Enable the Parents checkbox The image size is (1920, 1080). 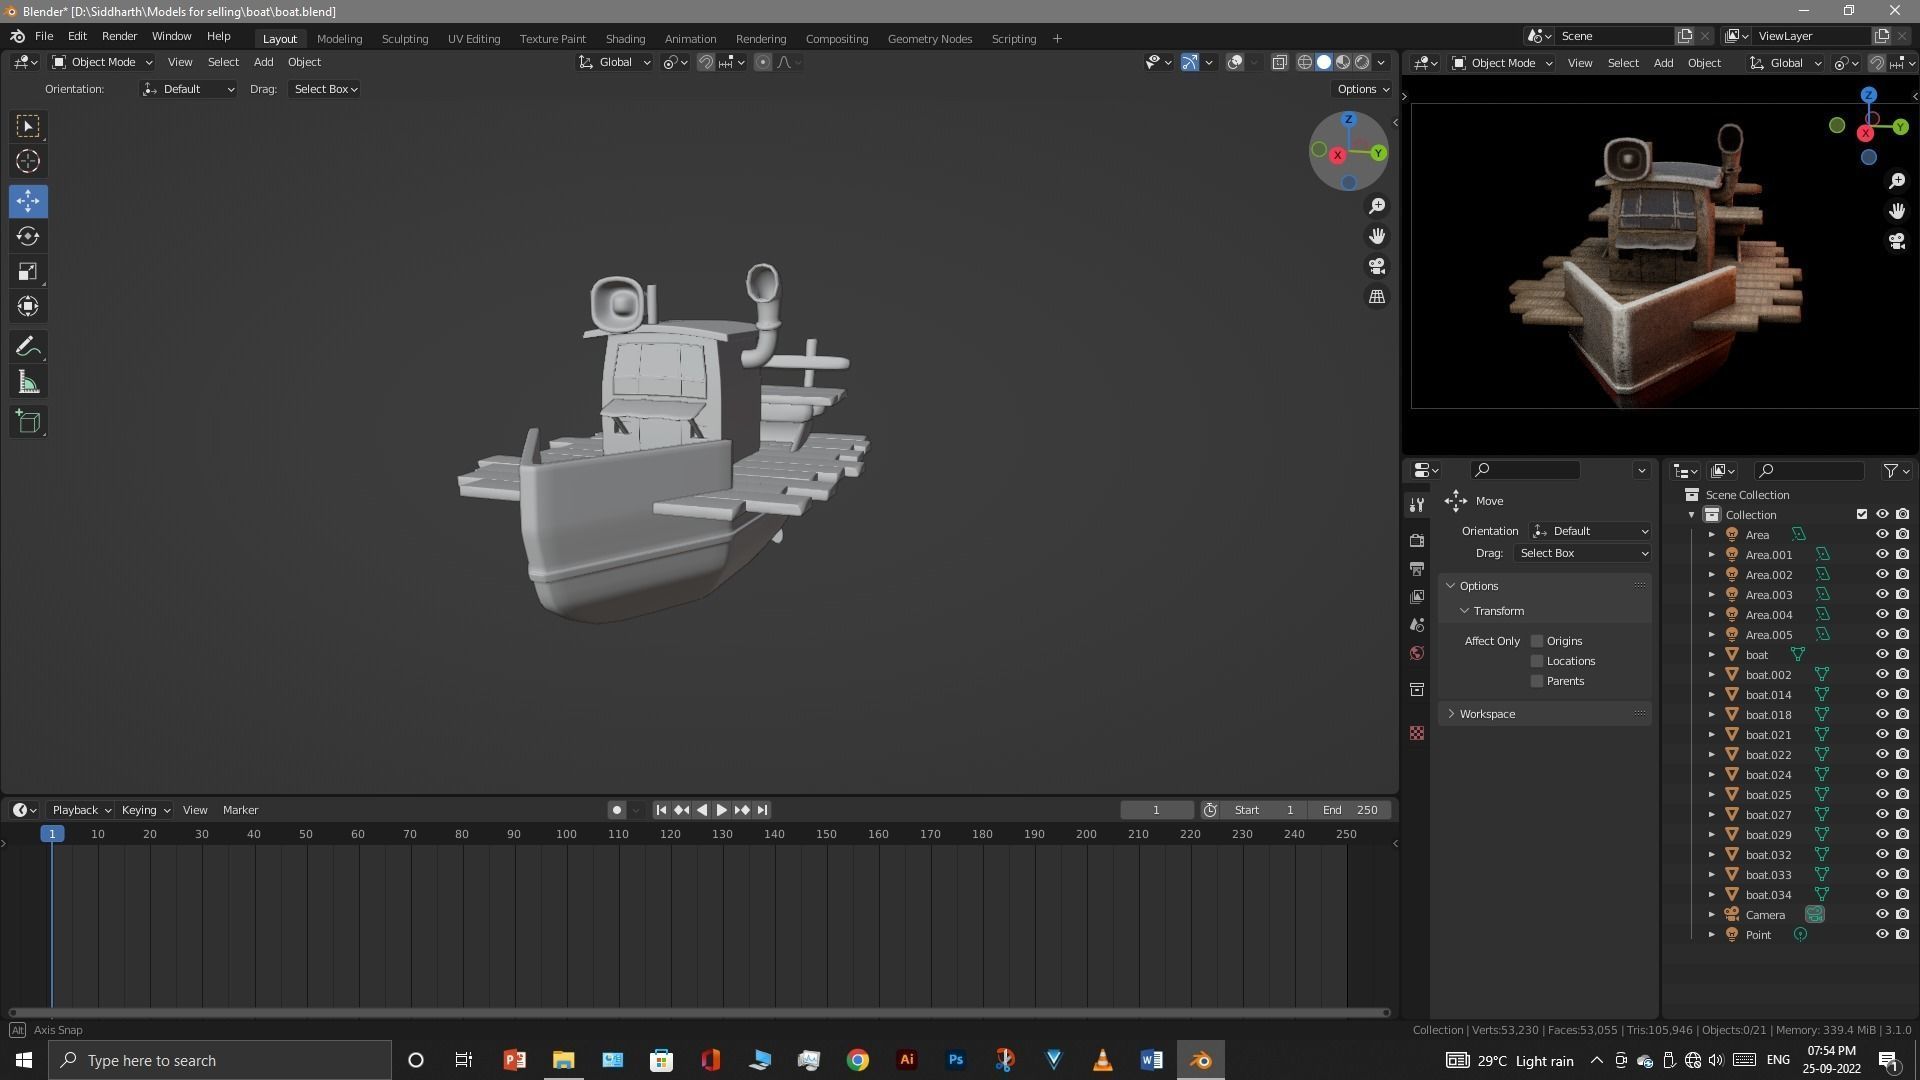[x=1537, y=681]
